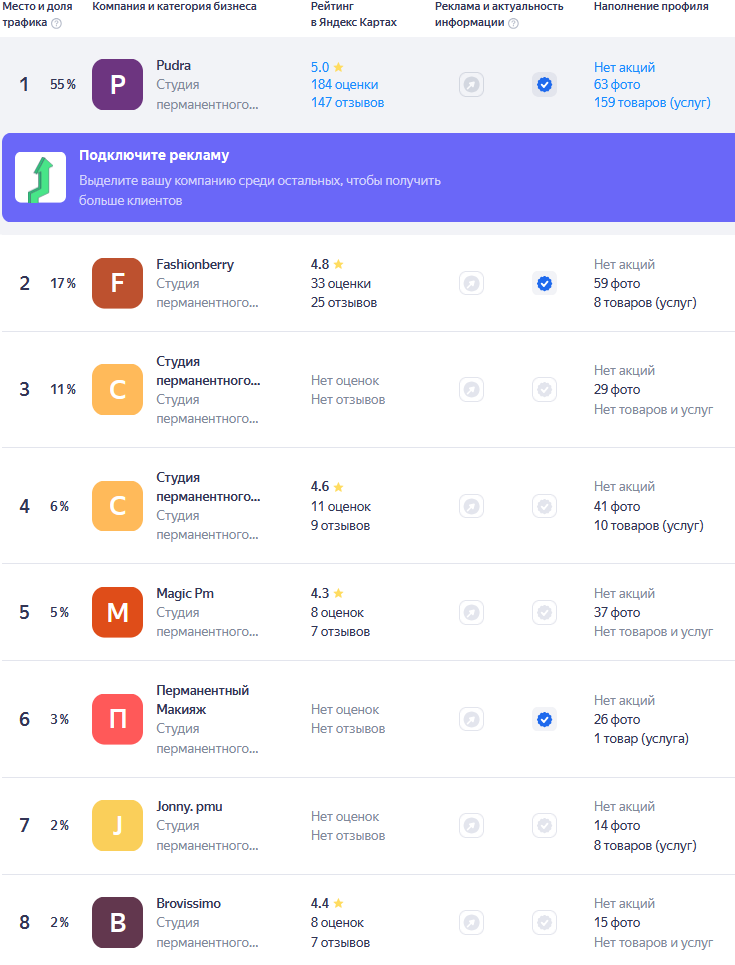This screenshot has width=735, height=965.
Task: Click the Подключите рекламу banner
Action: coord(368,177)
